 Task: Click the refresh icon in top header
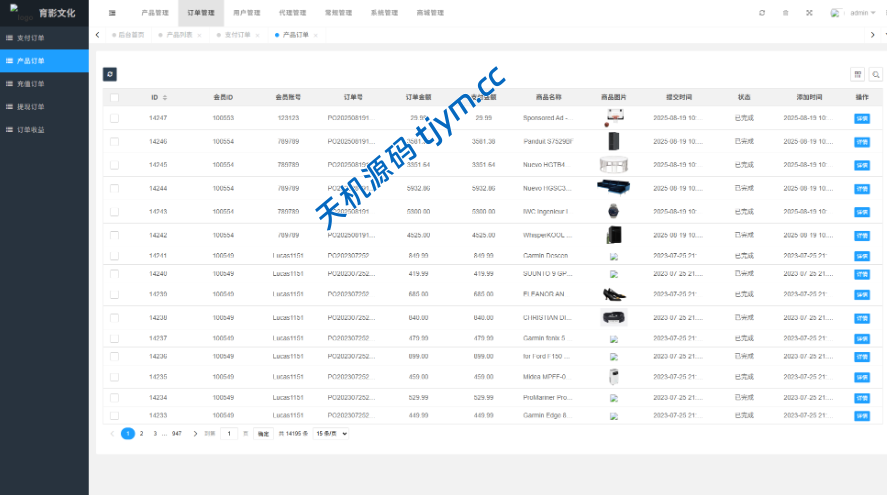click(762, 13)
